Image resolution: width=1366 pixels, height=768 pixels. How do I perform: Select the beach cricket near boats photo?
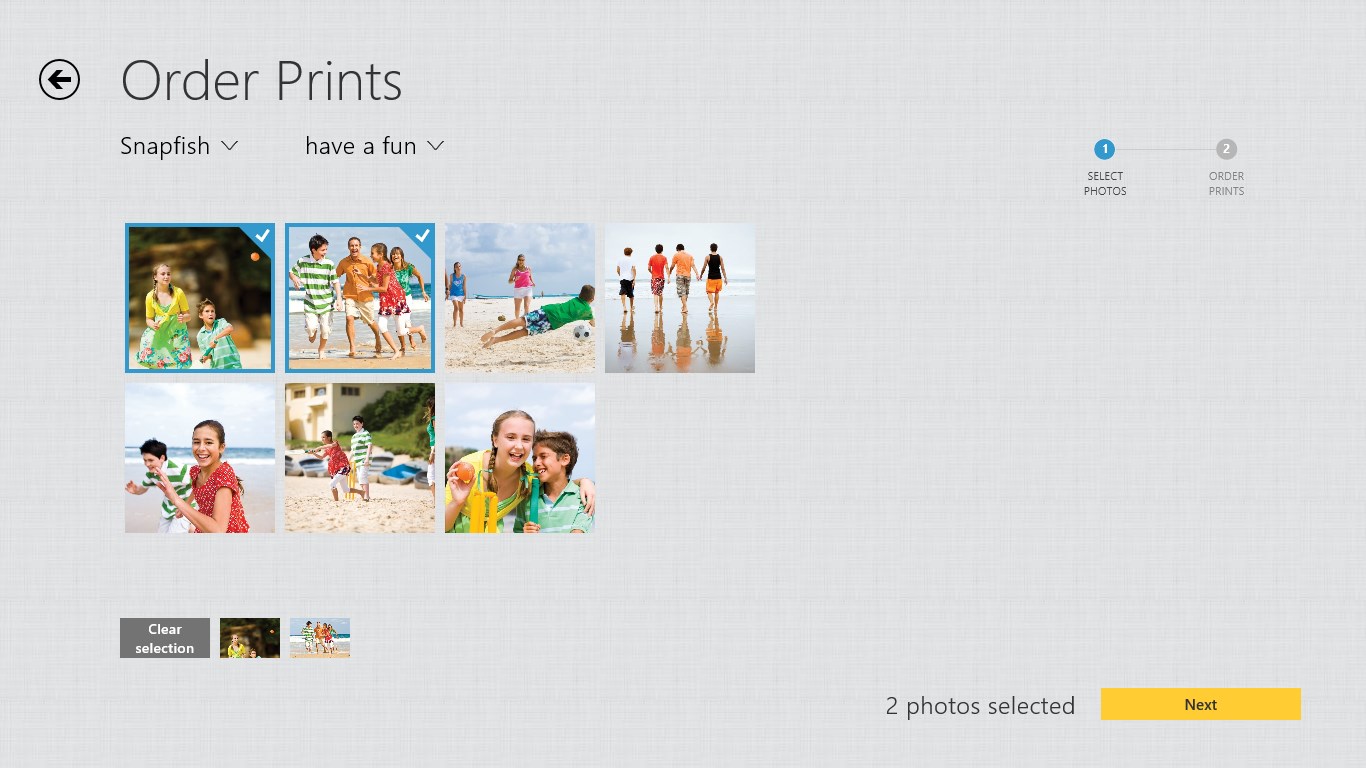(359, 458)
